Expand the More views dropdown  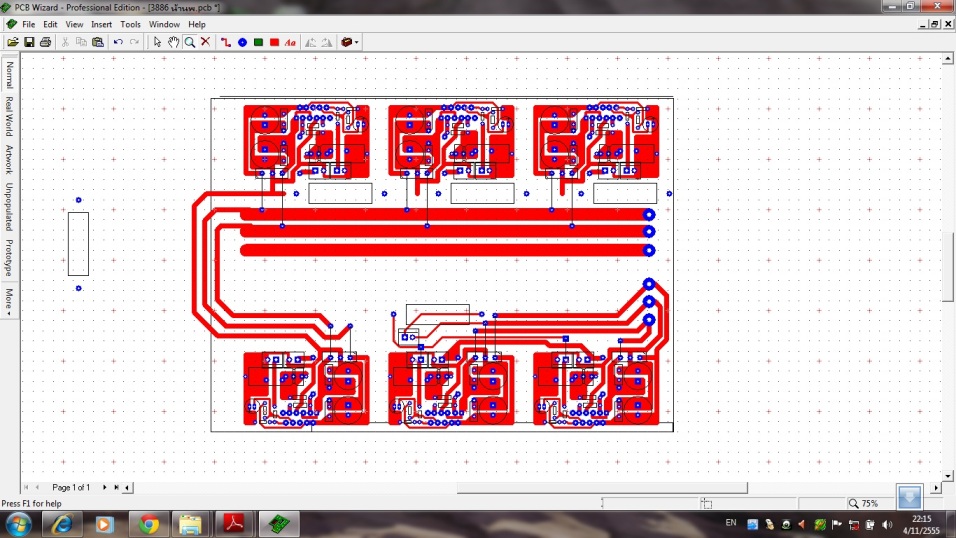tap(9, 301)
